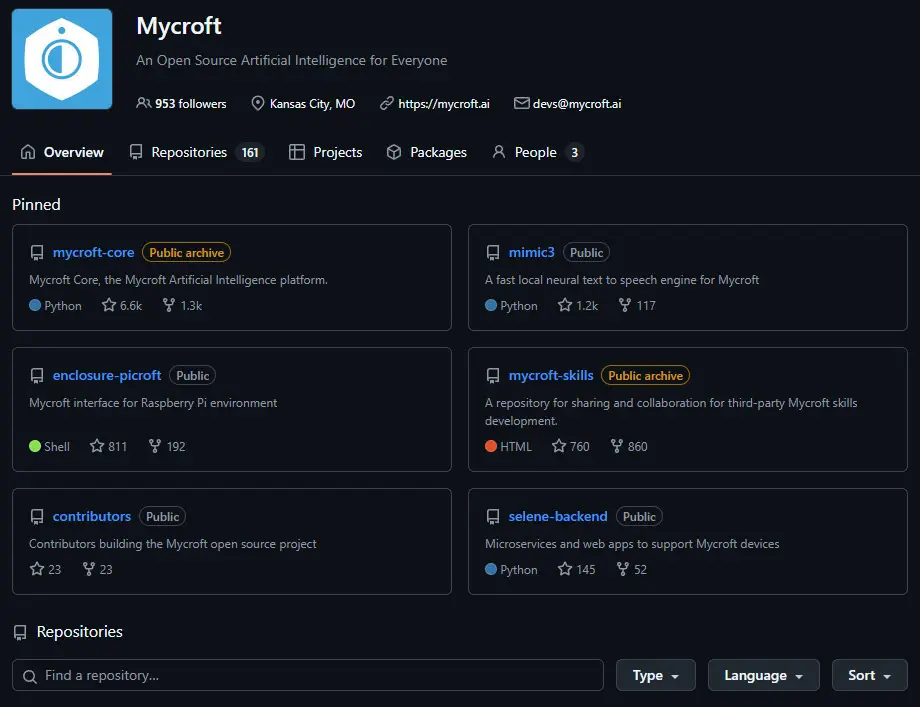Click the link chain icon
The height and width of the screenshot is (707, 920).
[386, 103]
